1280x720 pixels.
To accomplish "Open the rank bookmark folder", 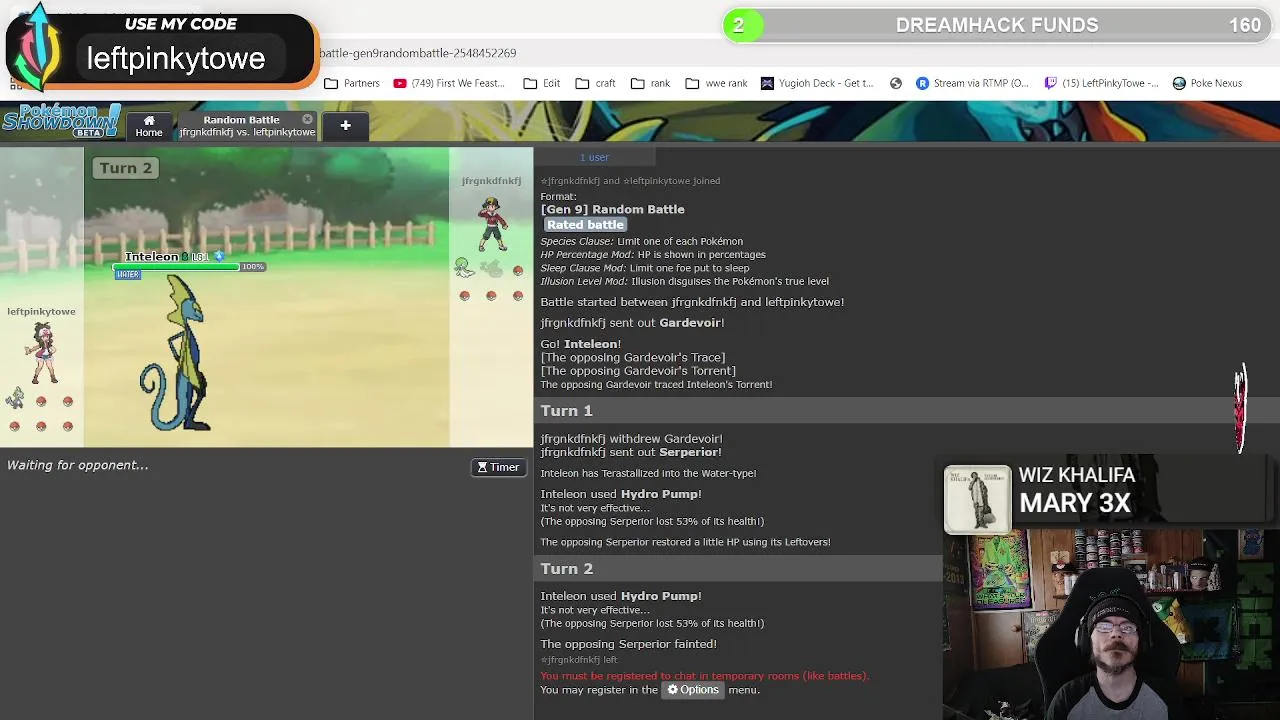I will [x=651, y=83].
